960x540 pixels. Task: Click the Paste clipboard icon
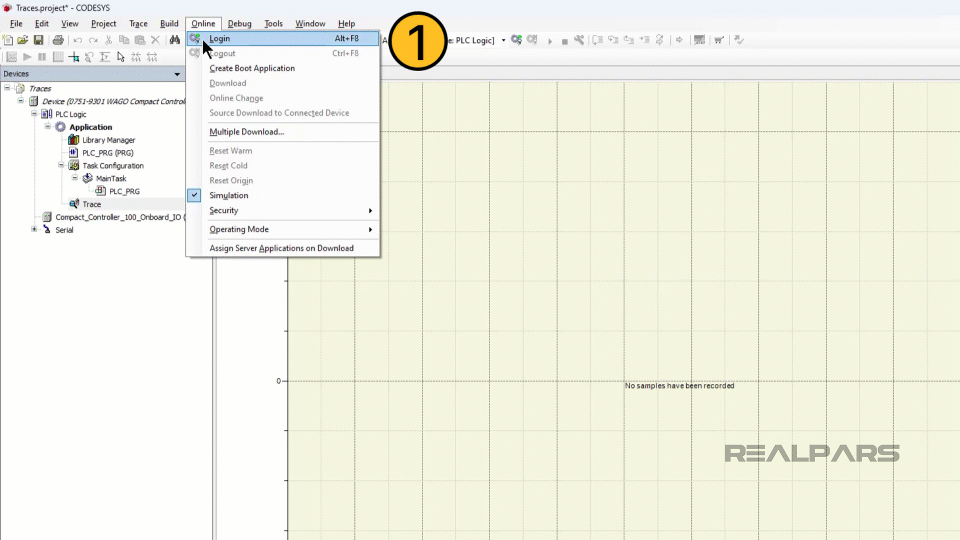(x=140, y=40)
